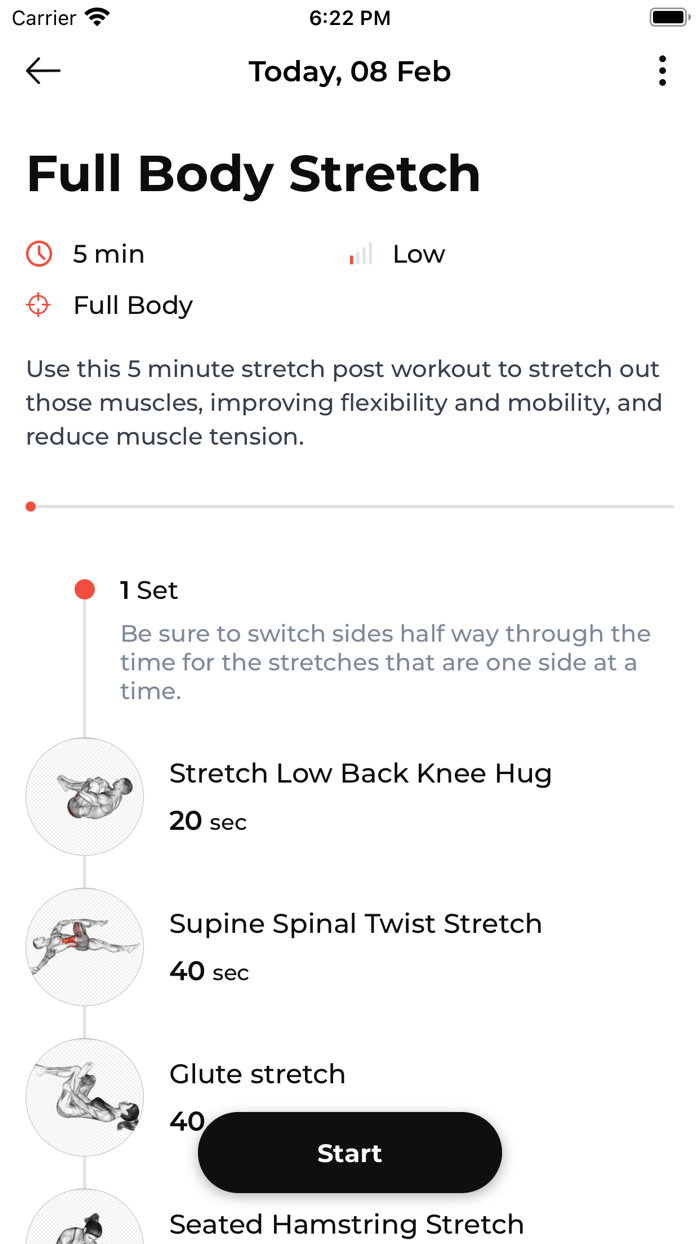Open the Stretch Low Back Knee Hug details
Screen dimensions: 700x1244
point(360,773)
